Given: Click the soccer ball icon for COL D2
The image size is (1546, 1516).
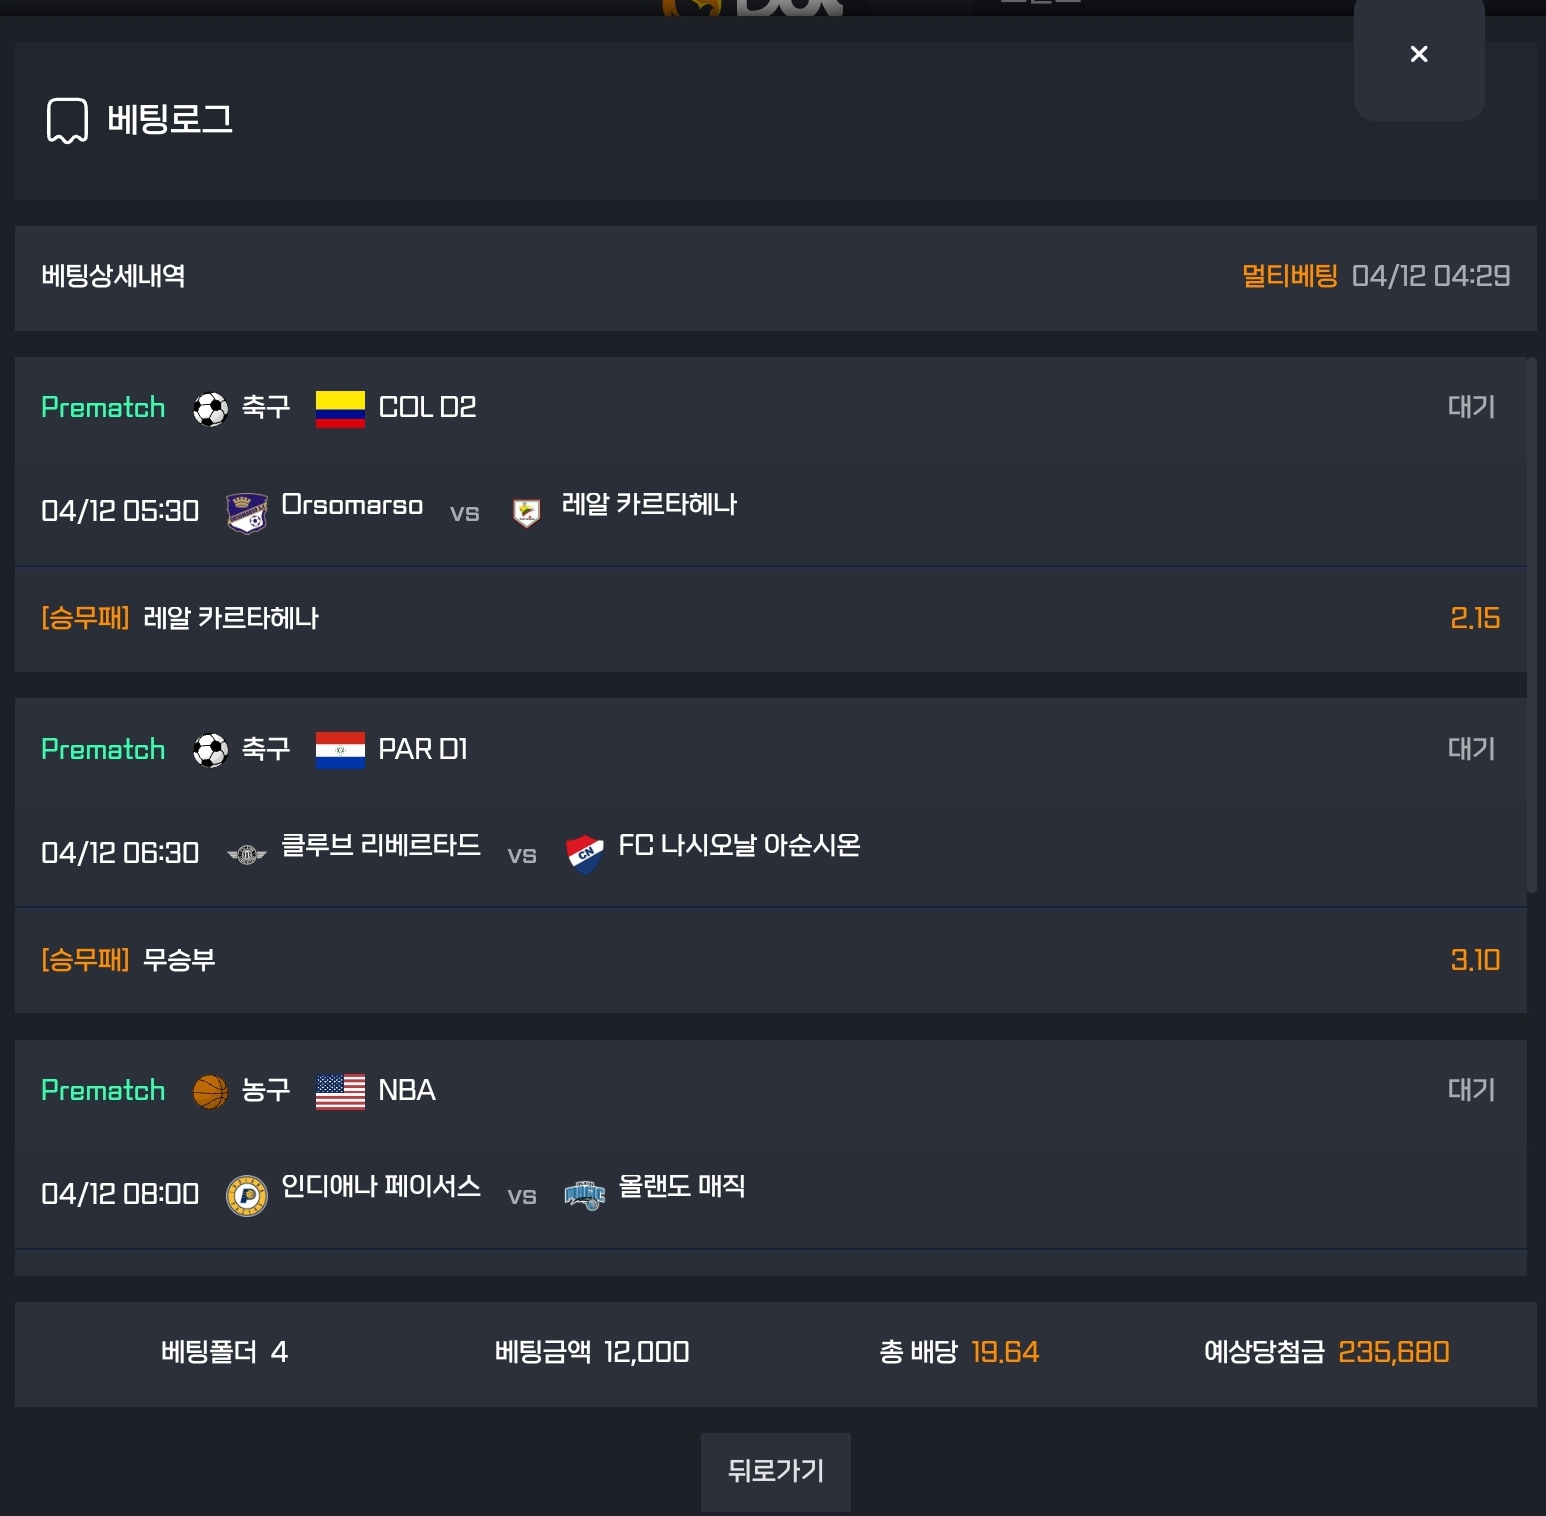Looking at the screenshot, I should 210,409.
